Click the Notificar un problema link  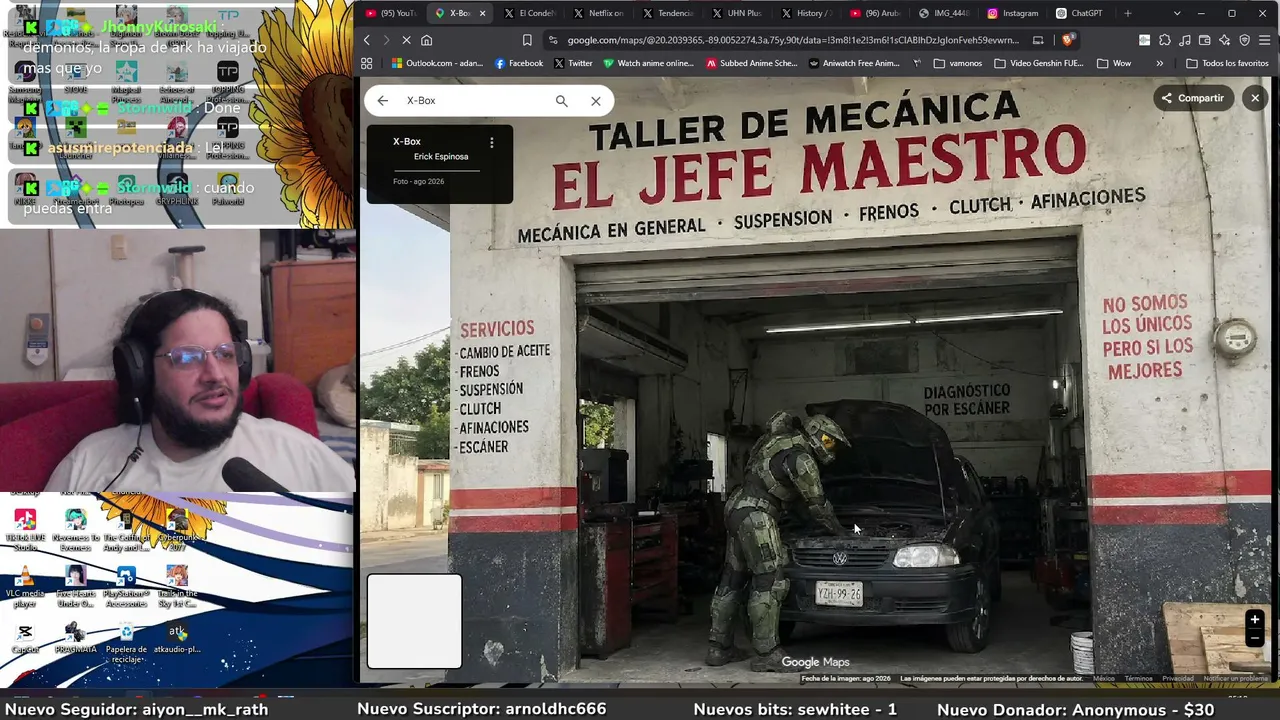pyautogui.click(x=1235, y=679)
